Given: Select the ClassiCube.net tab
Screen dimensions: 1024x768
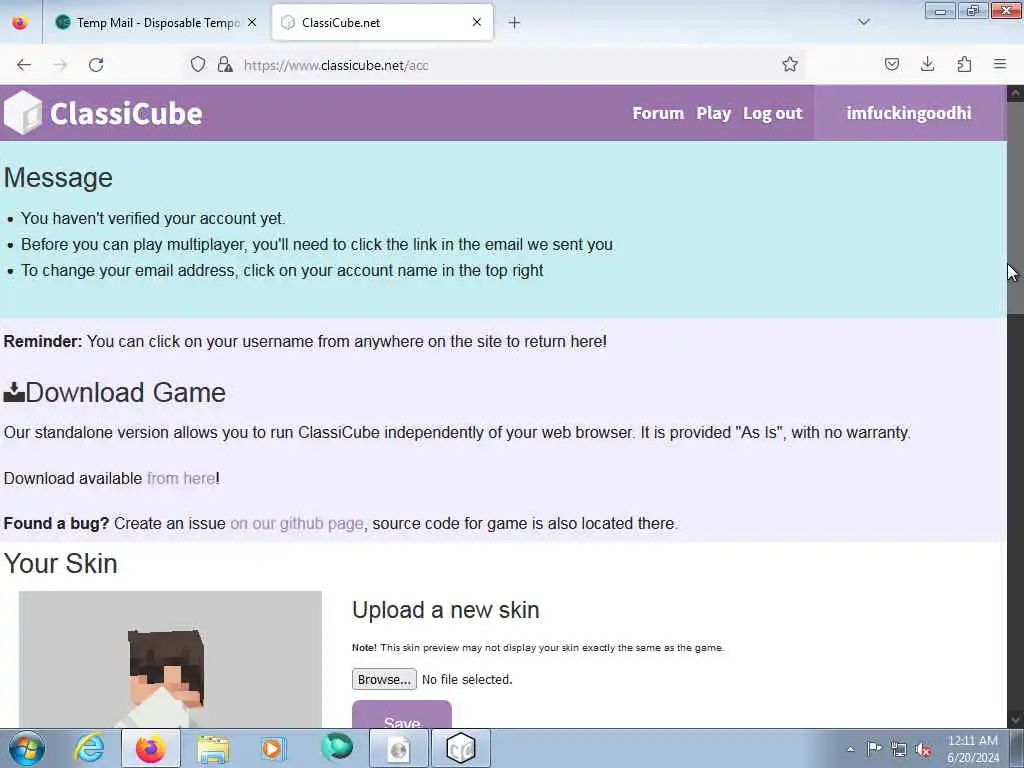Looking at the screenshot, I should point(382,22).
